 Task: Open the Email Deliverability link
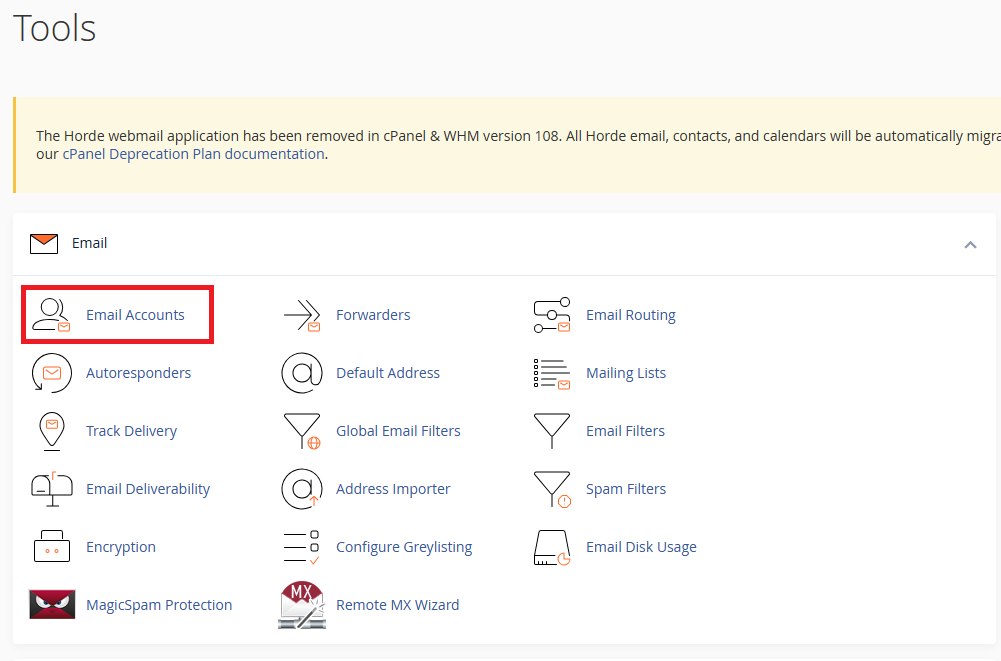pyautogui.click(x=148, y=489)
